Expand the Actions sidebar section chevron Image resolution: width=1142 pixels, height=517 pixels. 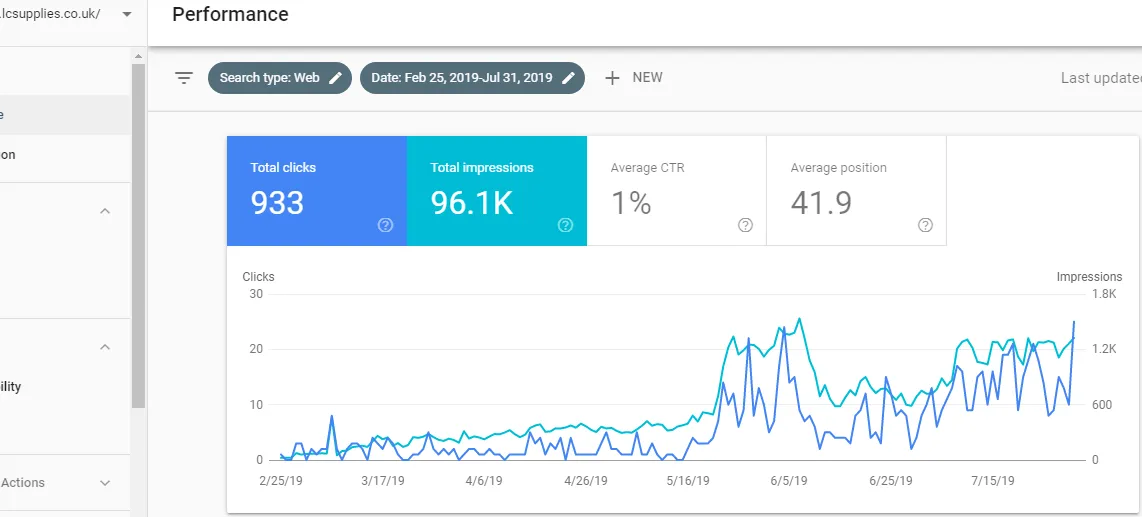point(105,483)
